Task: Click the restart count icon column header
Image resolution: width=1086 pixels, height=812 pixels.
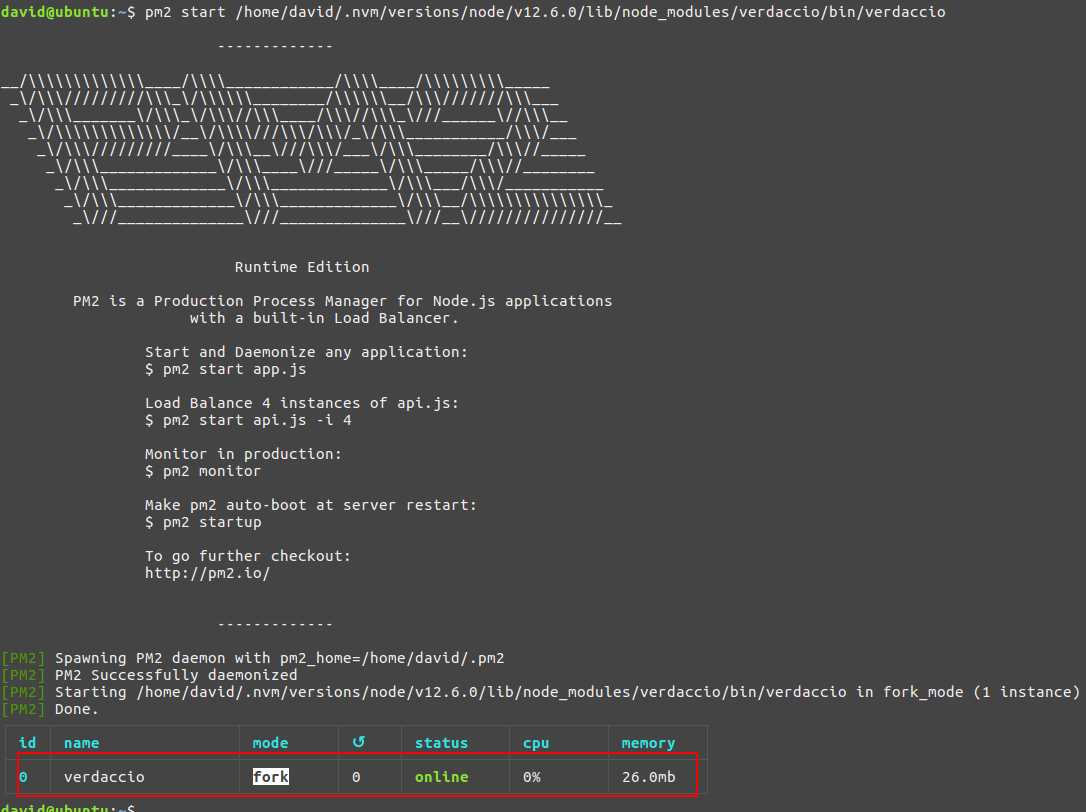Action: [359, 743]
